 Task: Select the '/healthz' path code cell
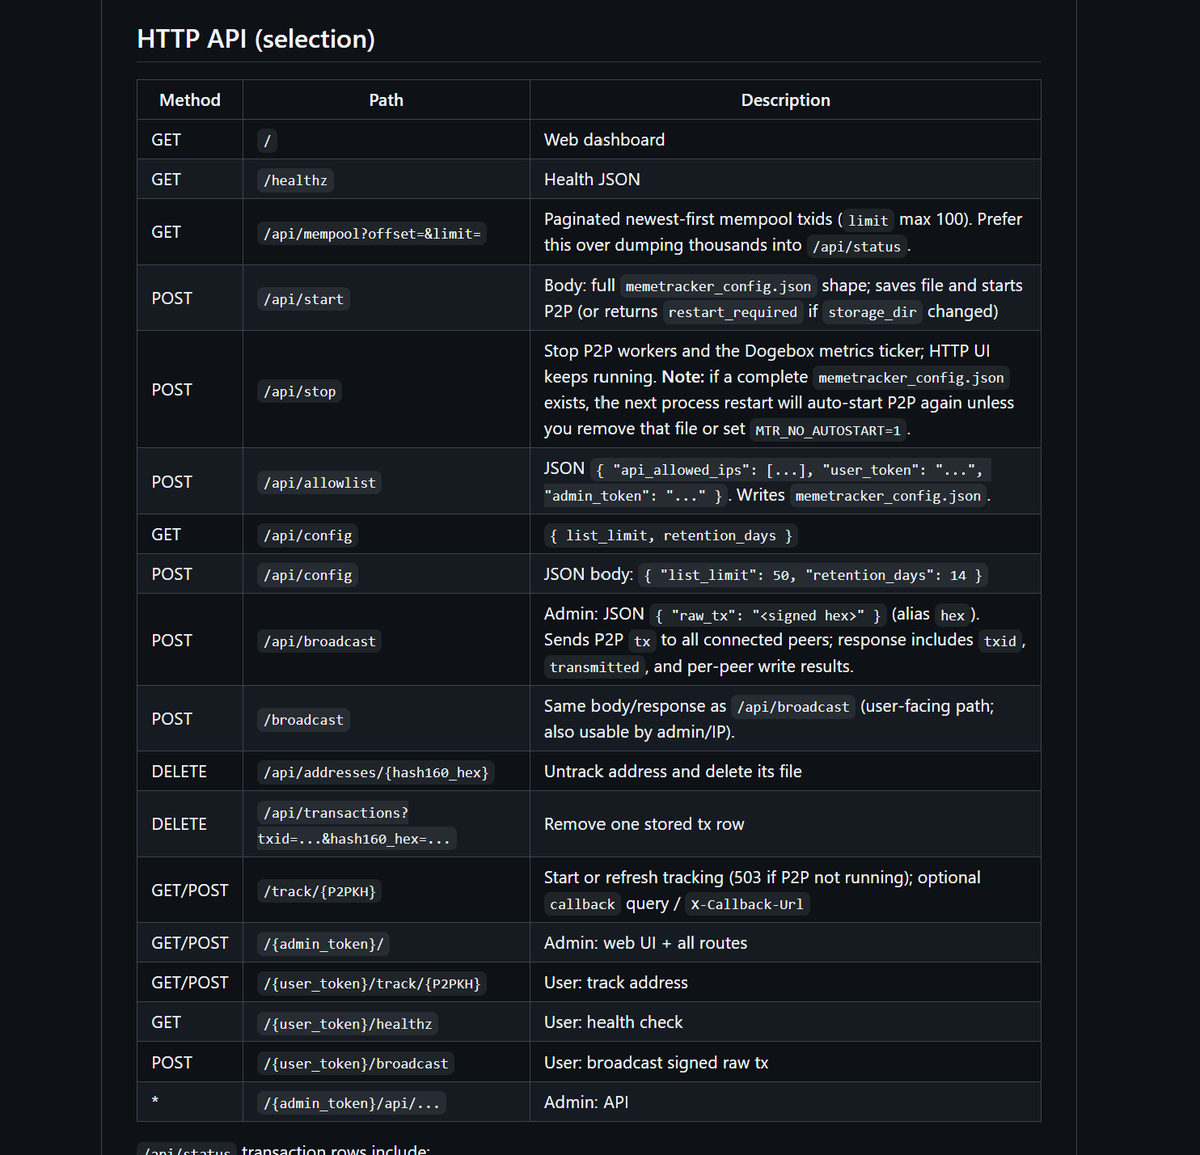point(295,180)
